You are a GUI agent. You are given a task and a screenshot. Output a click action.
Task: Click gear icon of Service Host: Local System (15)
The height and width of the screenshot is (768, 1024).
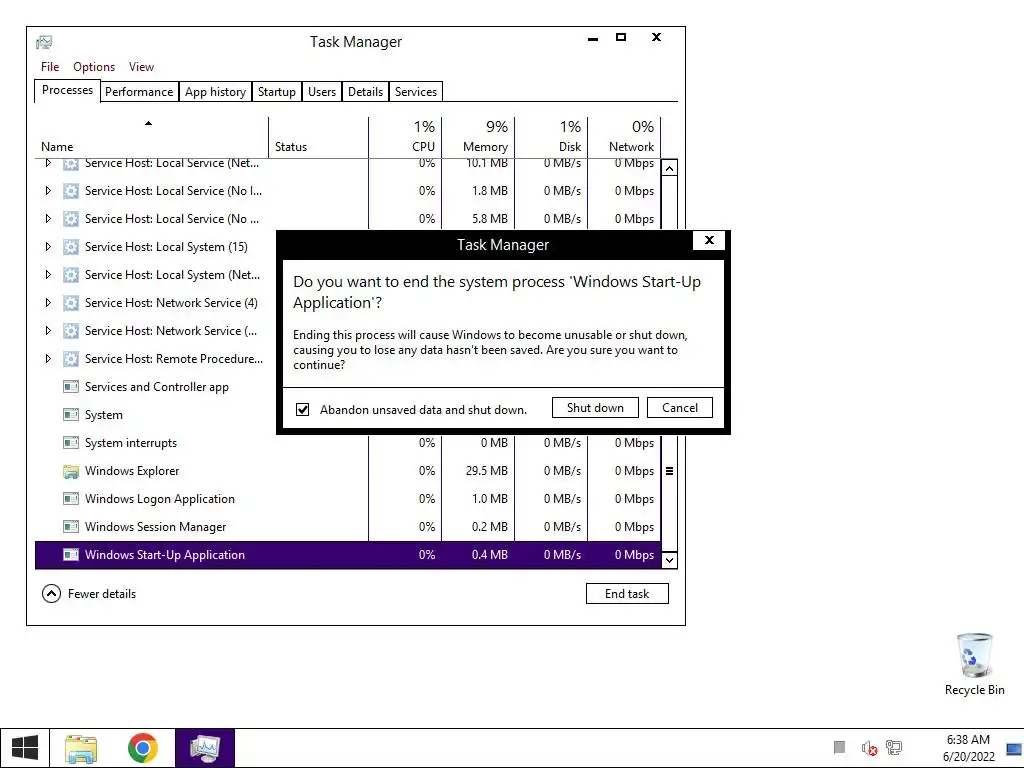click(x=71, y=247)
